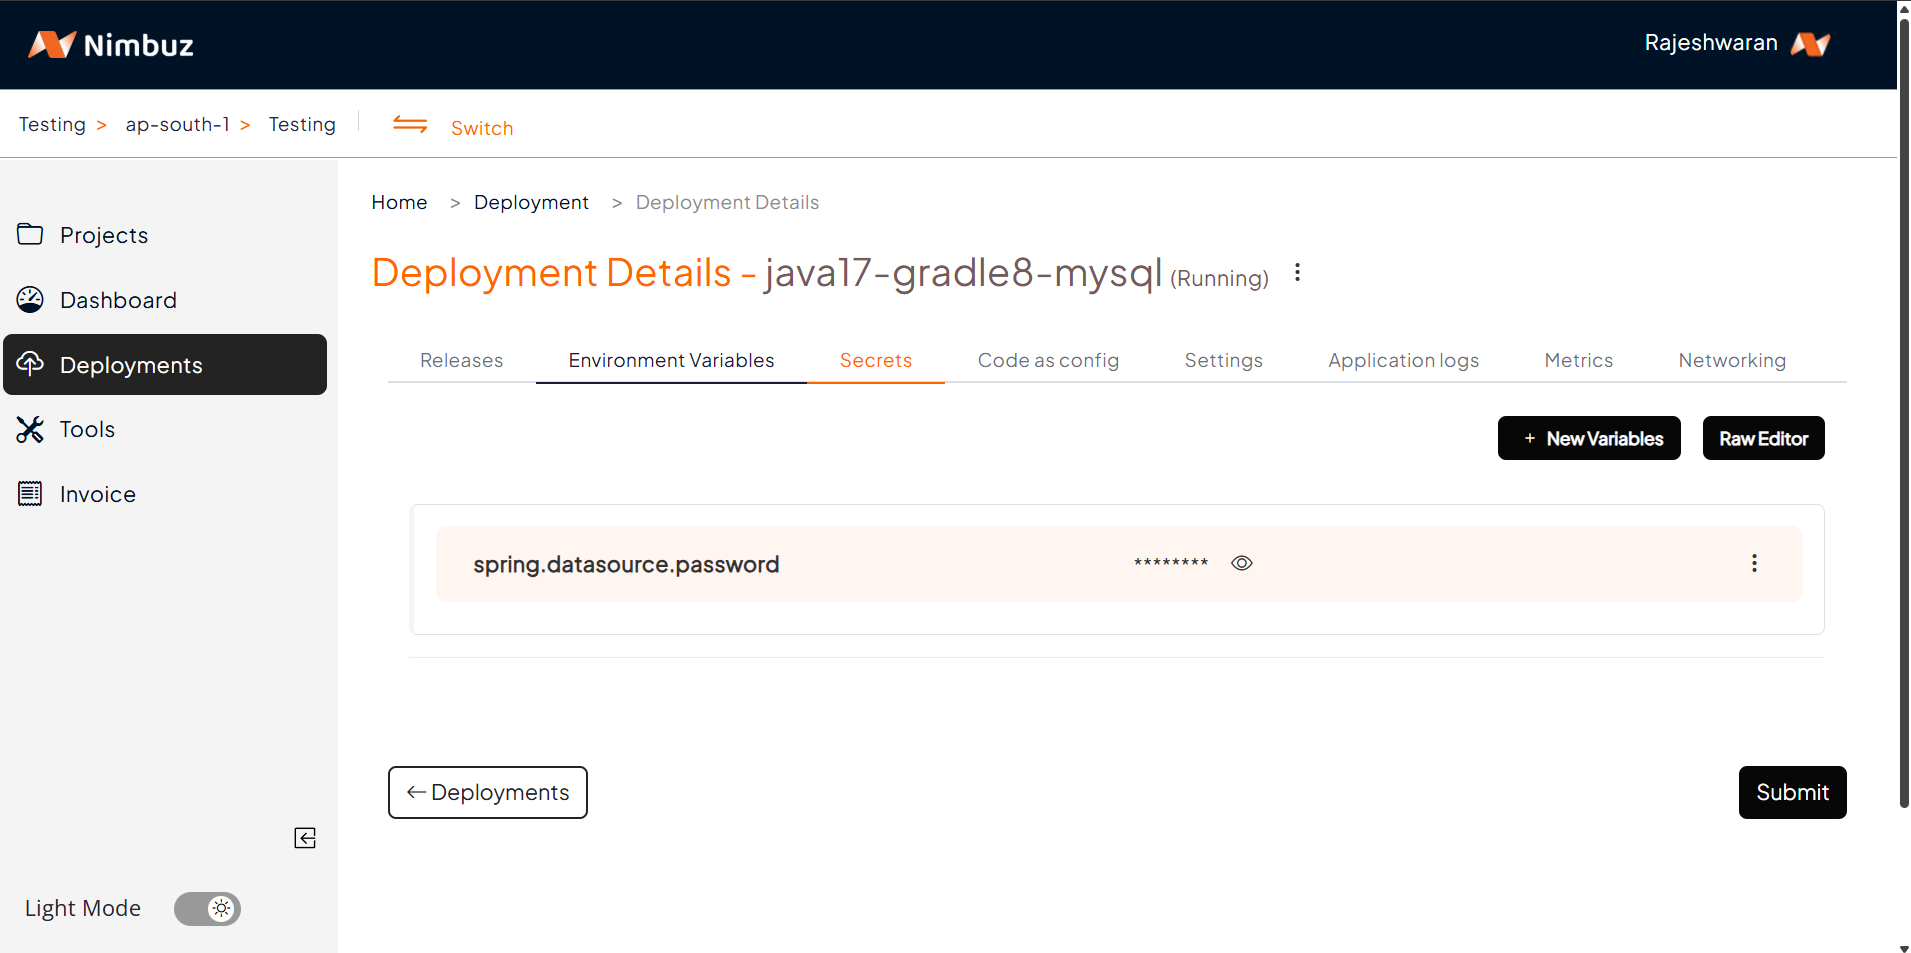Viewport: 1911px width, 953px height.
Task: Click the orange Switch arrows icon
Action: [410, 125]
